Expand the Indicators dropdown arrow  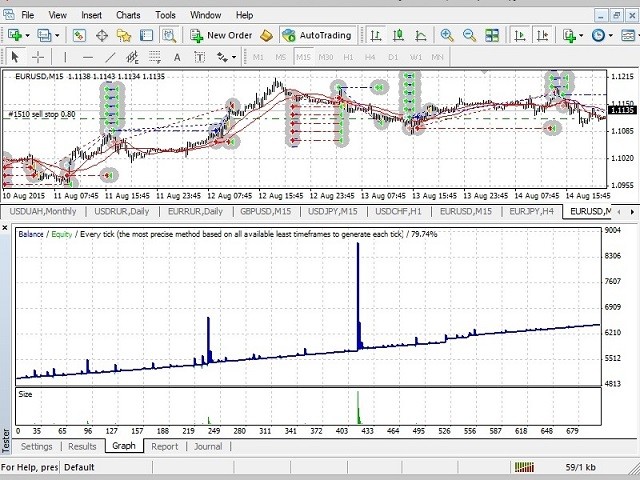click(581, 36)
